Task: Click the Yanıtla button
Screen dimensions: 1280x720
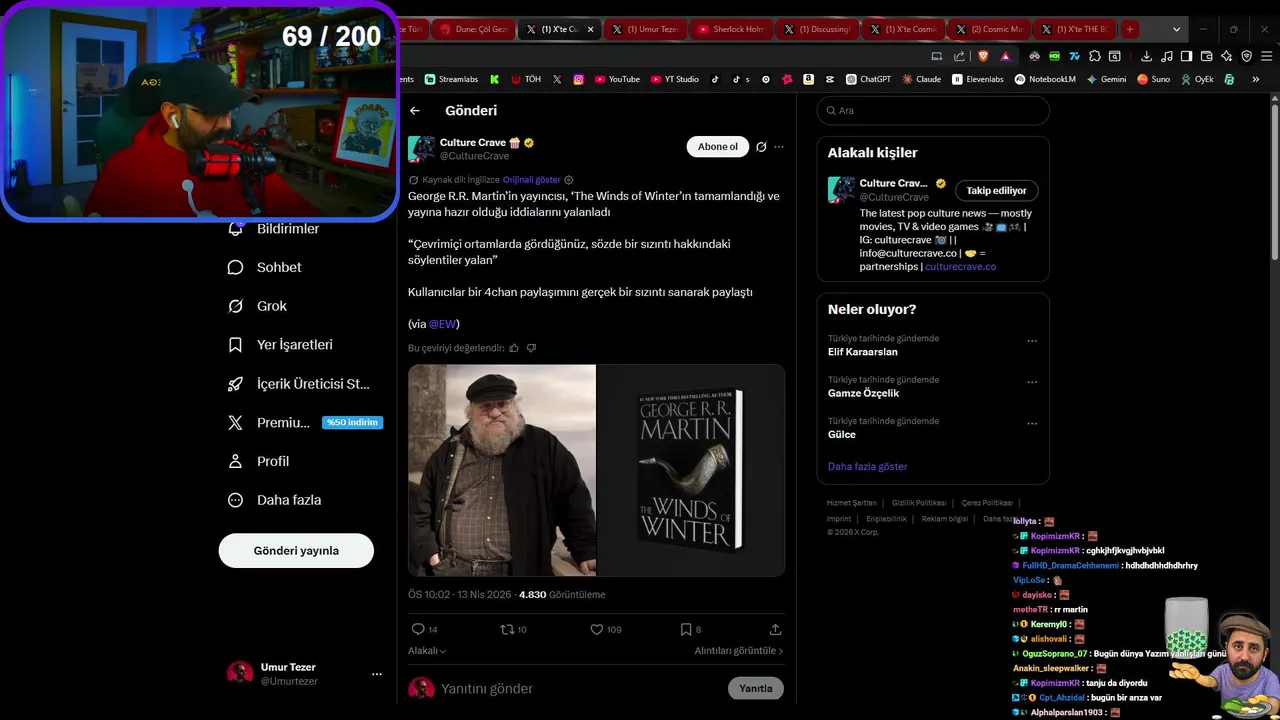Action: tap(756, 689)
